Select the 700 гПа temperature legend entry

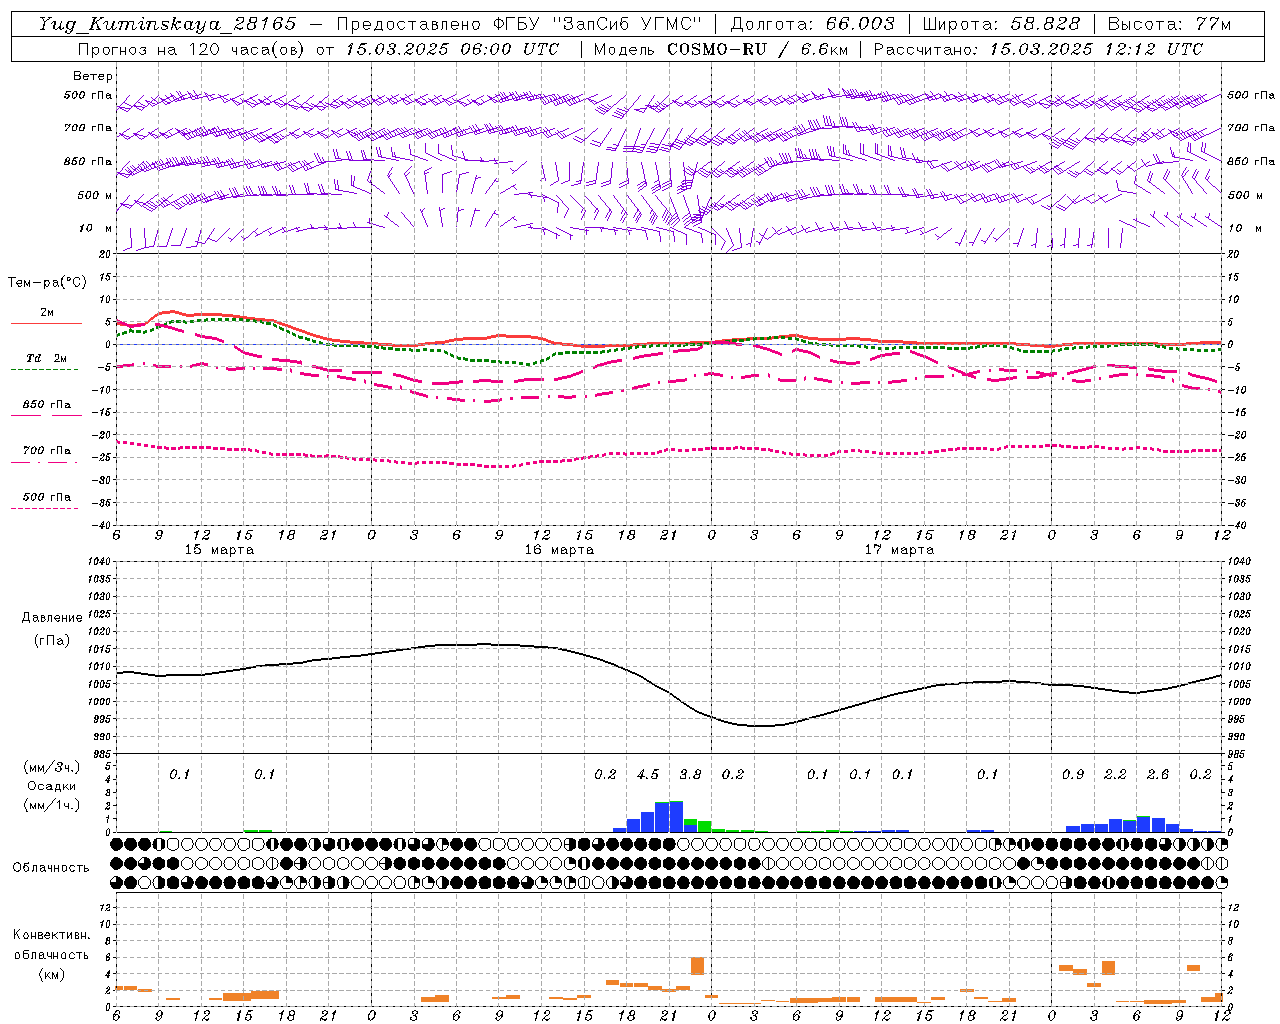click(x=47, y=451)
